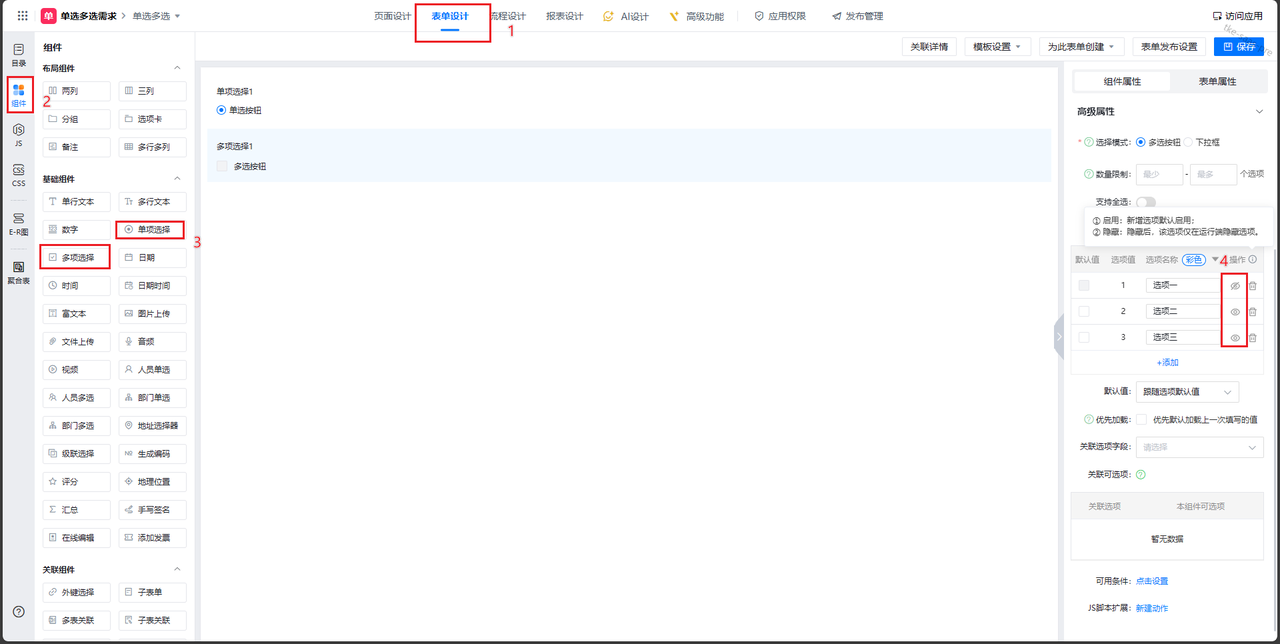Open the 默认值 dropdown
The image size is (1280, 644).
[x=1188, y=392]
